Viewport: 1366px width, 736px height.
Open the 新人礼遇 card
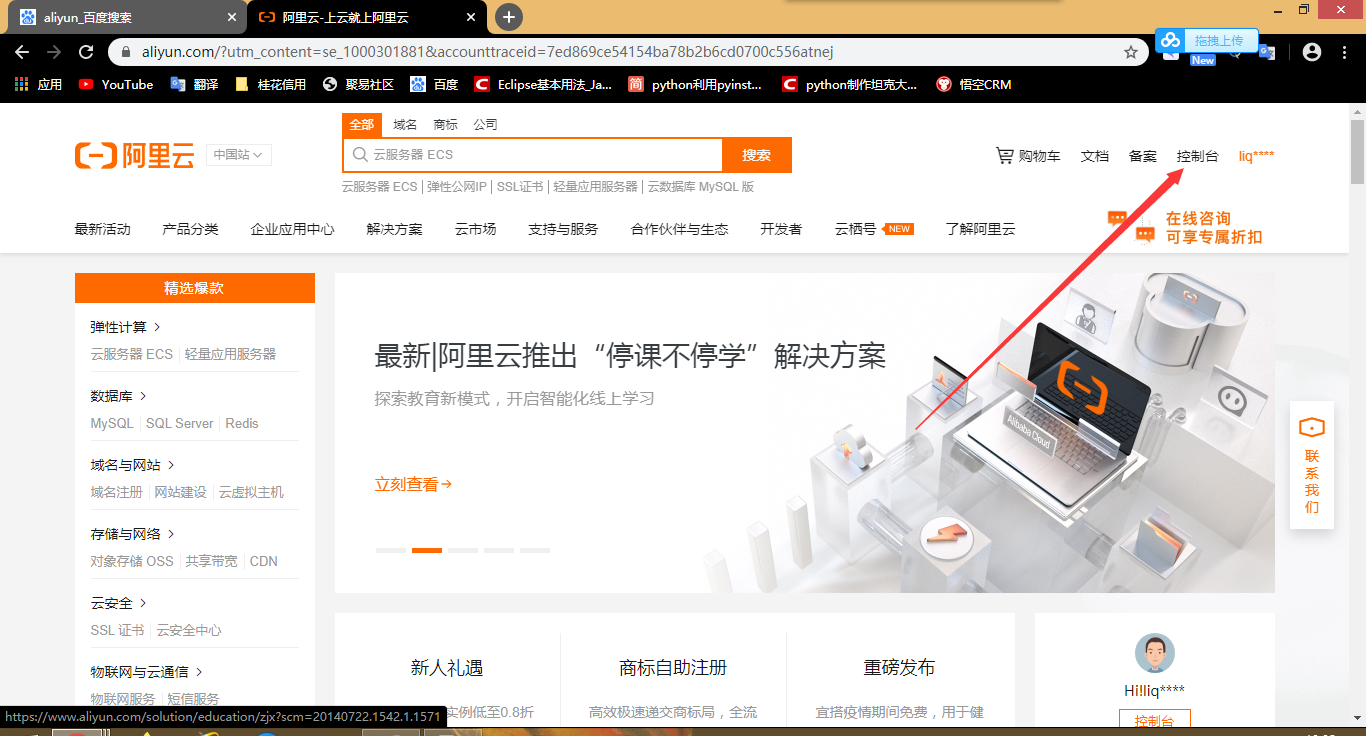tap(447, 668)
